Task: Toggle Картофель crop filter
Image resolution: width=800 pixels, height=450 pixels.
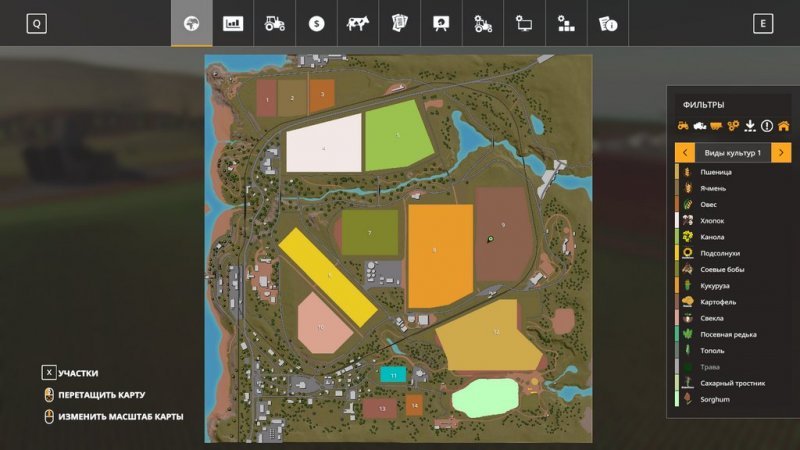Action: point(733,302)
